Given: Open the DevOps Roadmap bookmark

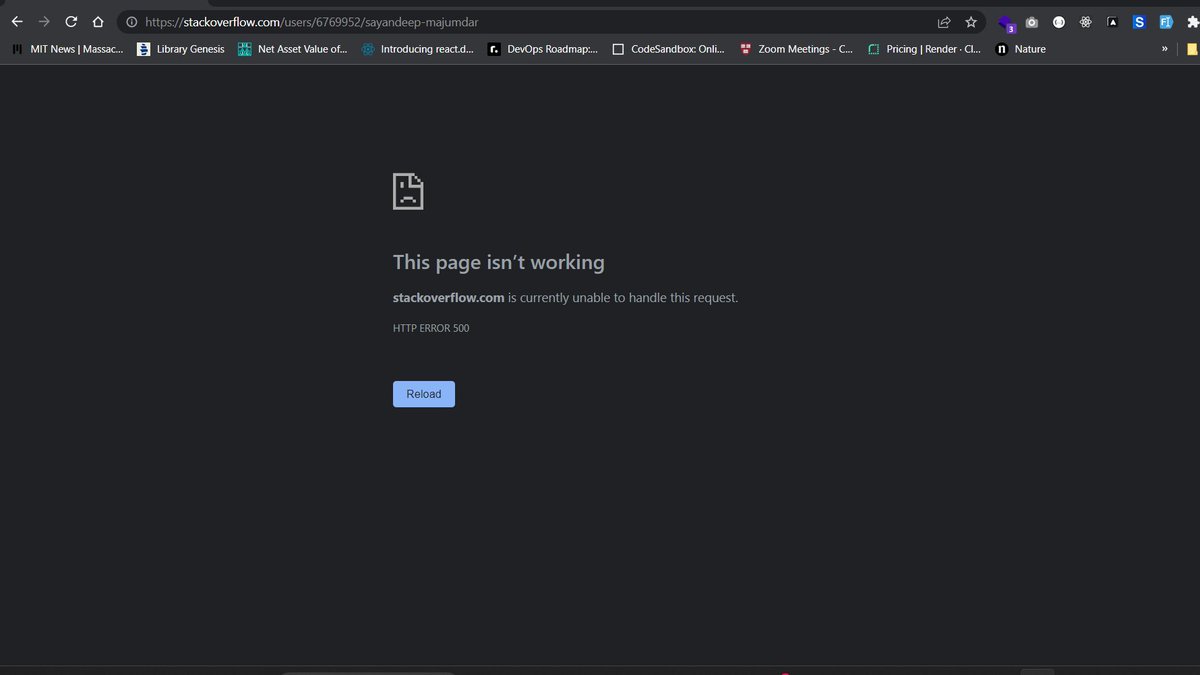Looking at the screenshot, I should point(543,49).
